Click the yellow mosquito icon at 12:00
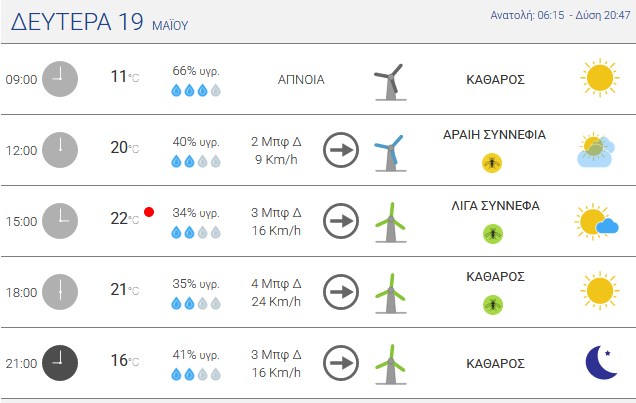This screenshot has width=636, height=403. 492,163
